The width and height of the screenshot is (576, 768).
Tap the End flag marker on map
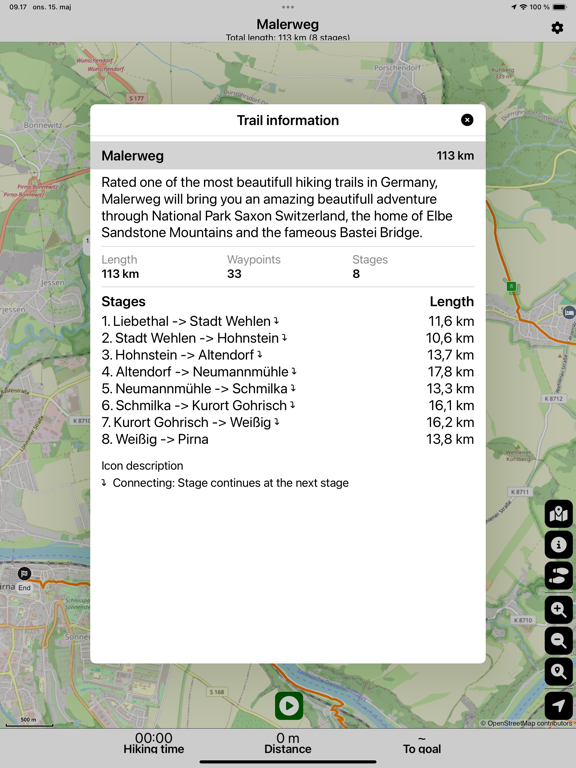tap(24, 574)
